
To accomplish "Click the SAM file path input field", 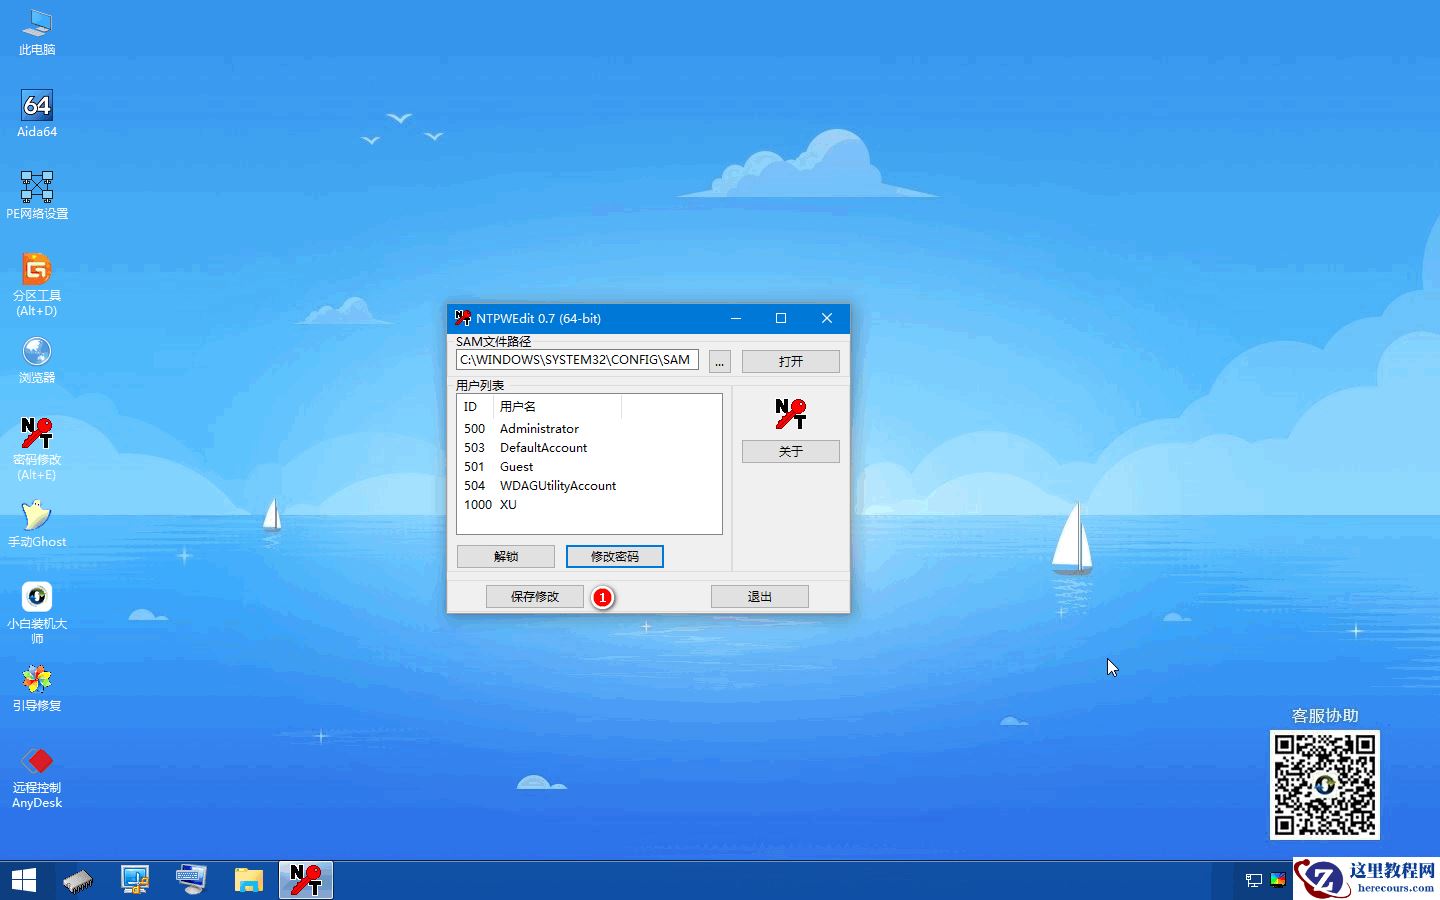I will click(x=577, y=360).
